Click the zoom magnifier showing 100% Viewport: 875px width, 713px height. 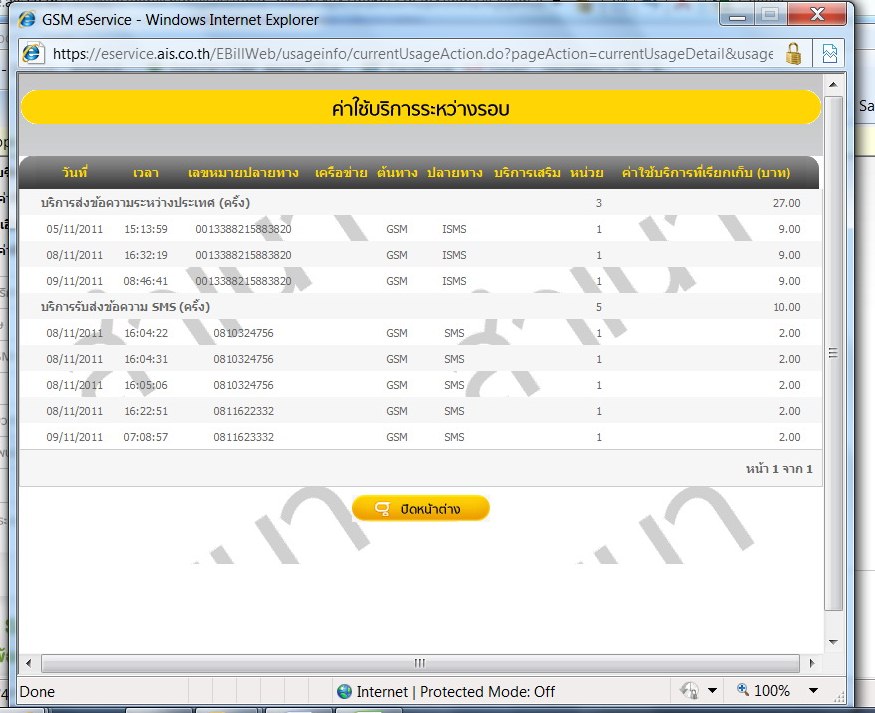click(x=743, y=690)
